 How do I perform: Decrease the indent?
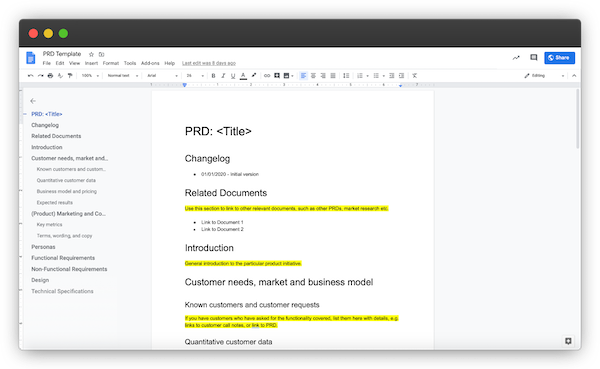[x=391, y=76]
